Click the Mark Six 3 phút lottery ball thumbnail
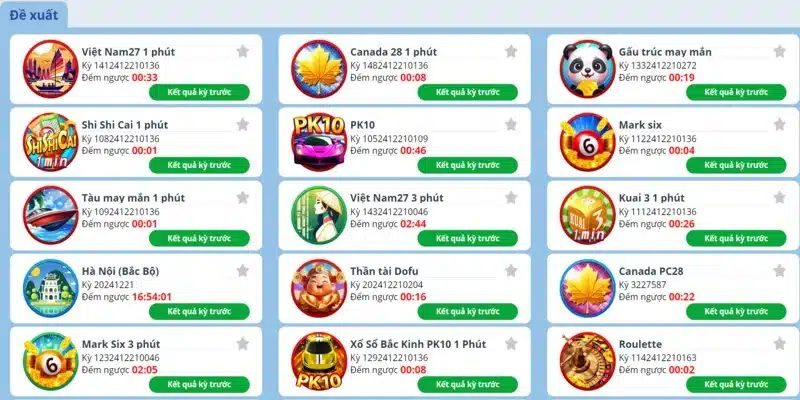 [x=51, y=361]
